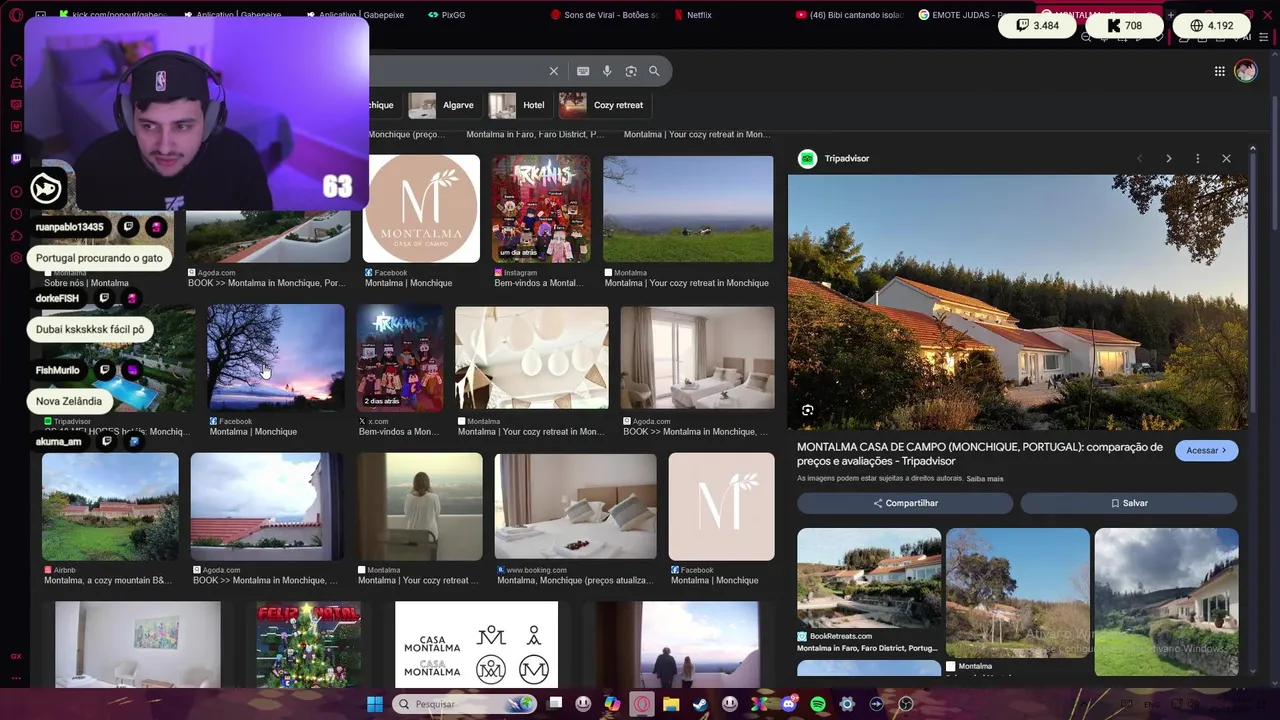The width and height of the screenshot is (1280, 720).
Task: Filter results by Algarve chip
Action: 445,105
